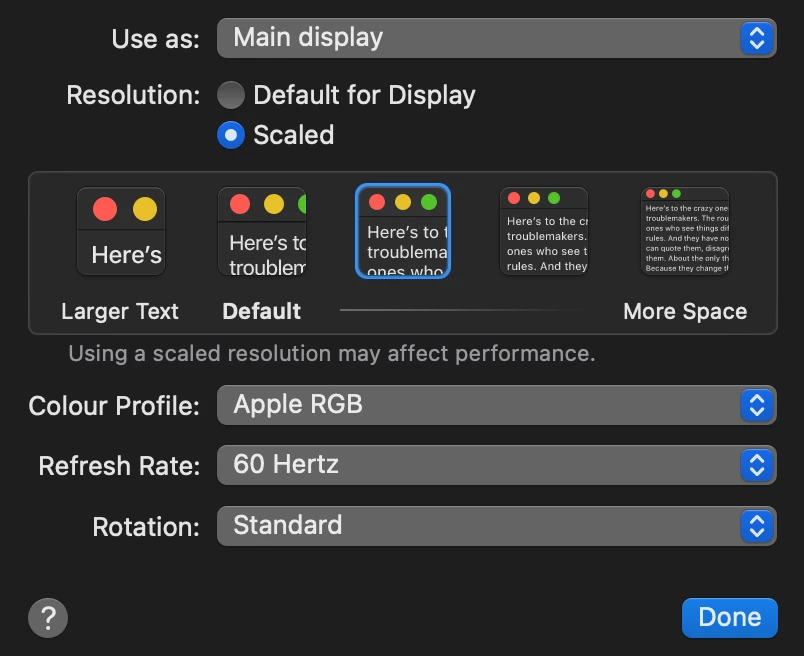The height and width of the screenshot is (656, 804).
Task: Select the Larger Text resolution thumbnail
Action: pos(121,232)
